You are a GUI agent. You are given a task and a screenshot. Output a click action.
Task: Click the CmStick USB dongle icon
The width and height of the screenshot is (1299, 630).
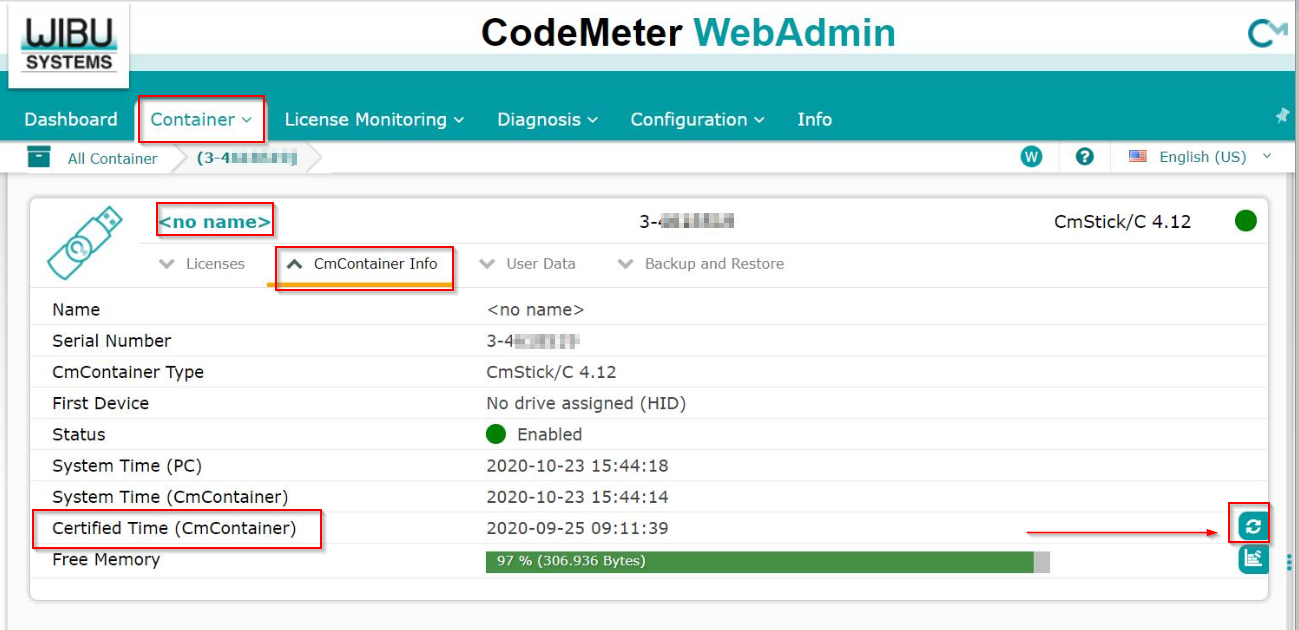85,242
